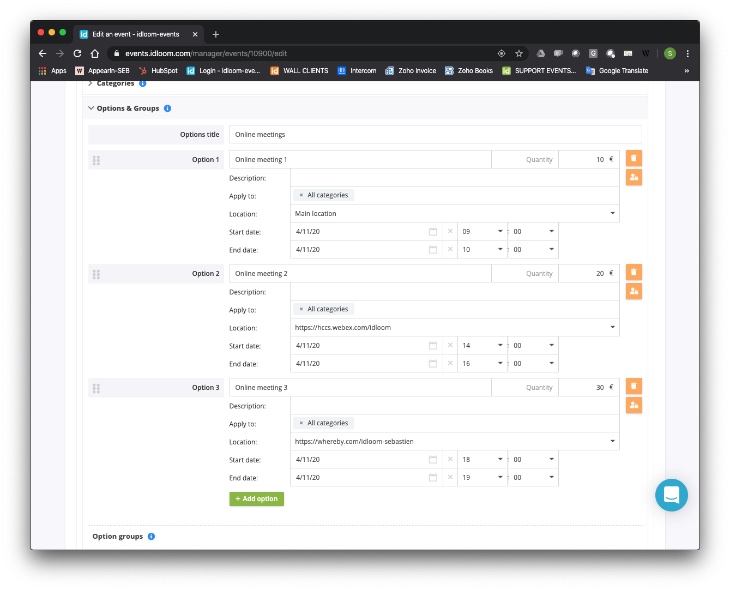
Task: Click info icon next to Options & Groups
Action: coord(168,109)
